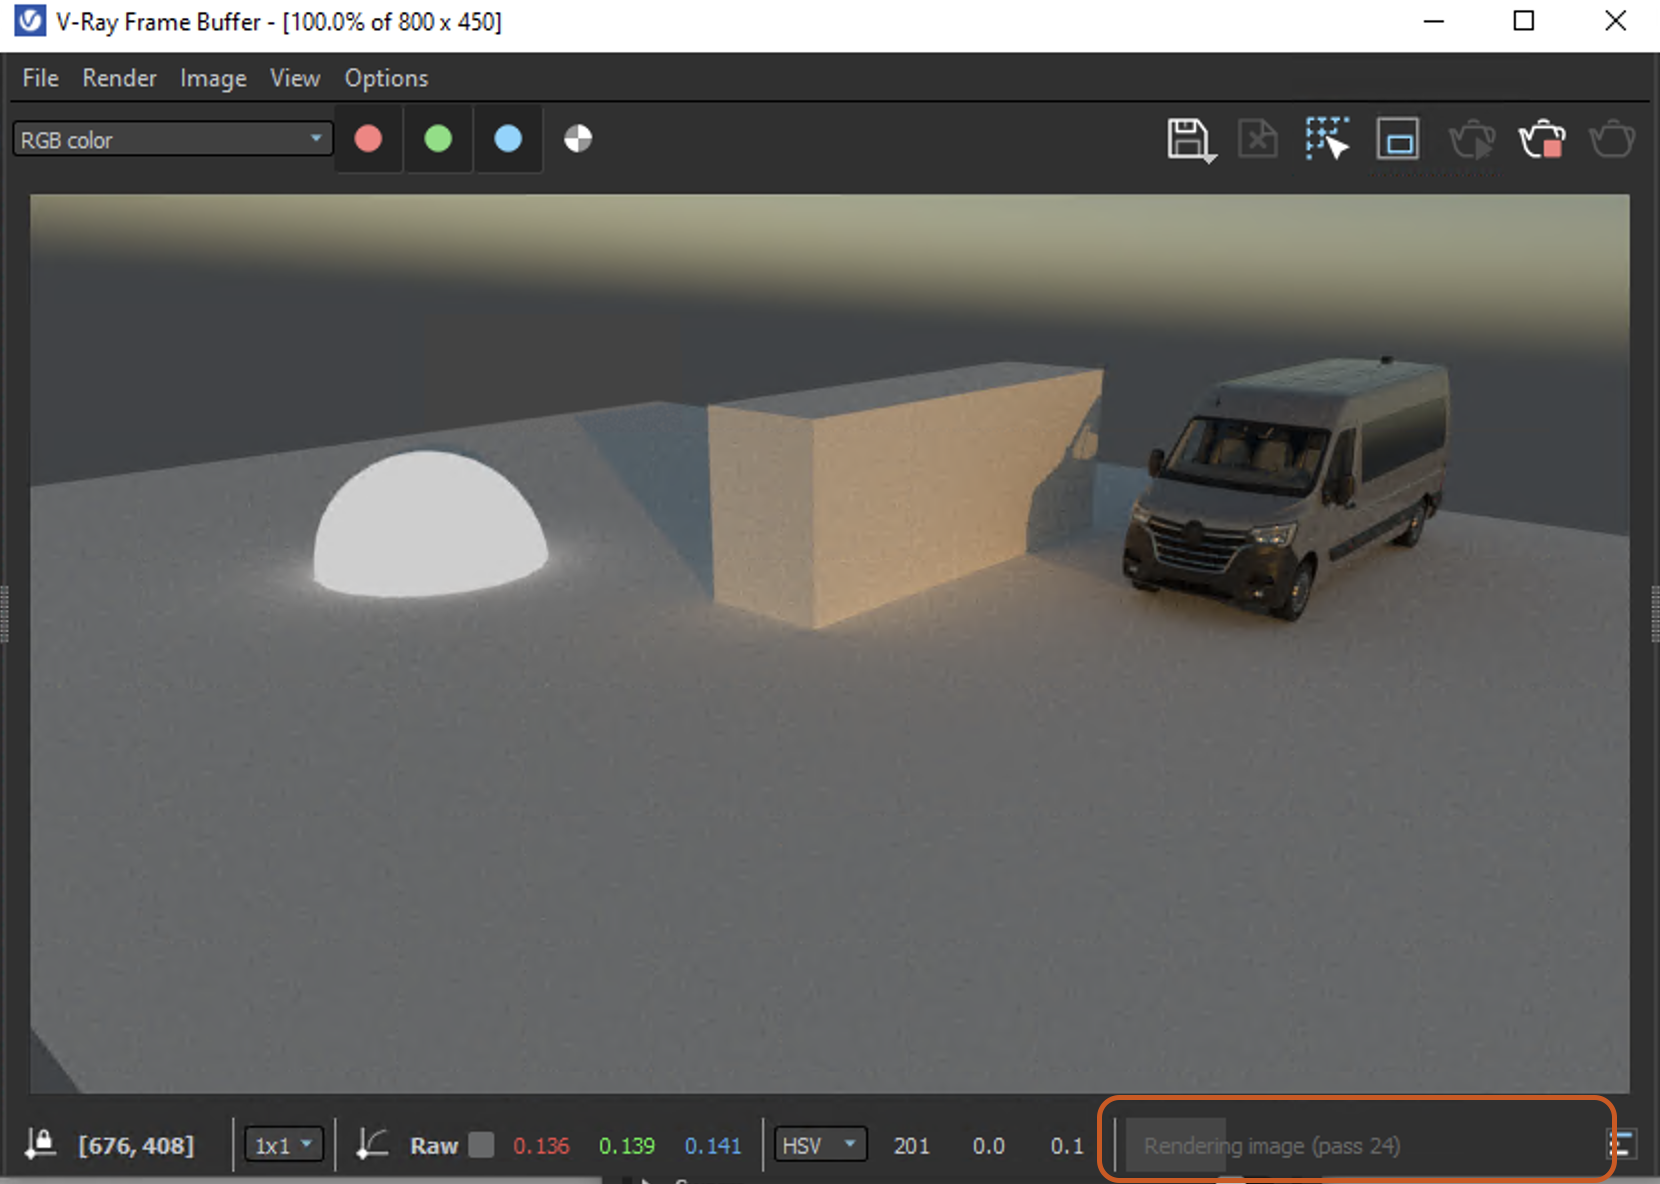Toggle the blue channel display

[x=508, y=139]
